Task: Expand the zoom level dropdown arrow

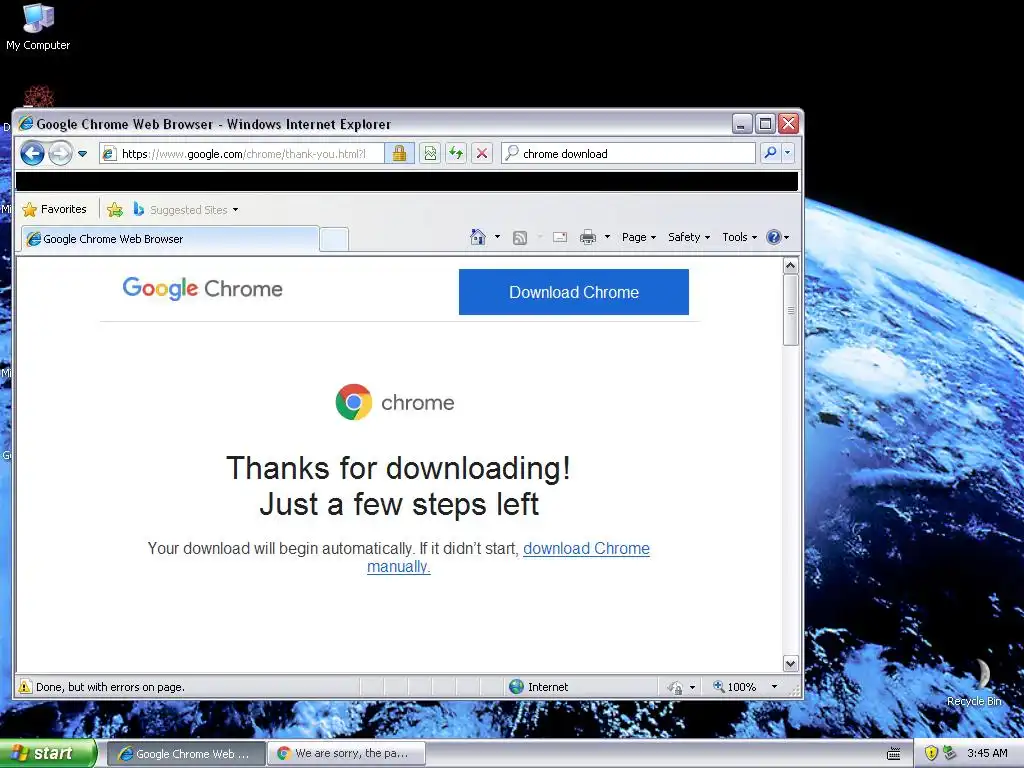Action: coord(775,686)
